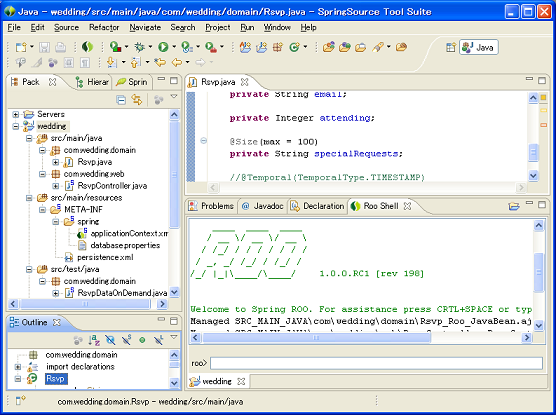This screenshot has height=415, width=556.
Task: Collapse the META-INF folder node
Action: point(42,210)
